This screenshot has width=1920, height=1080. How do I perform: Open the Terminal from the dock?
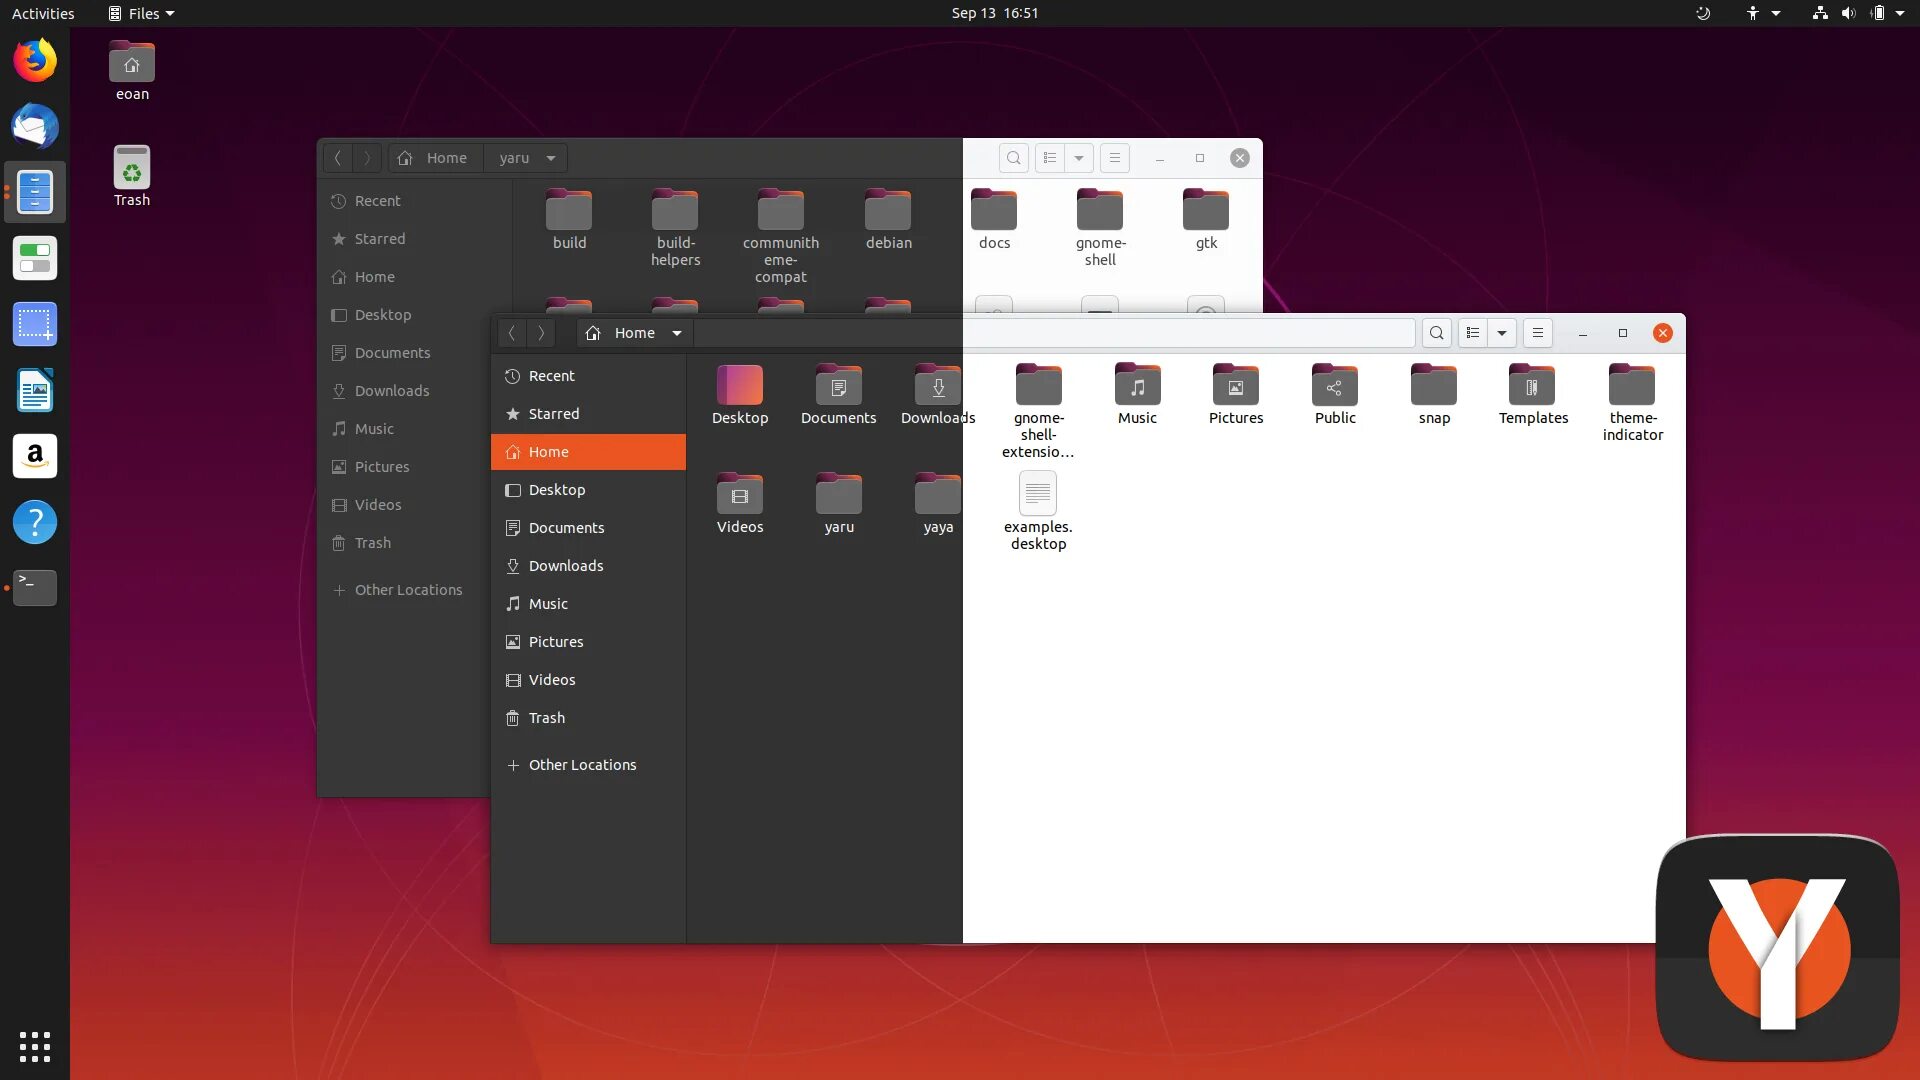tap(35, 587)
